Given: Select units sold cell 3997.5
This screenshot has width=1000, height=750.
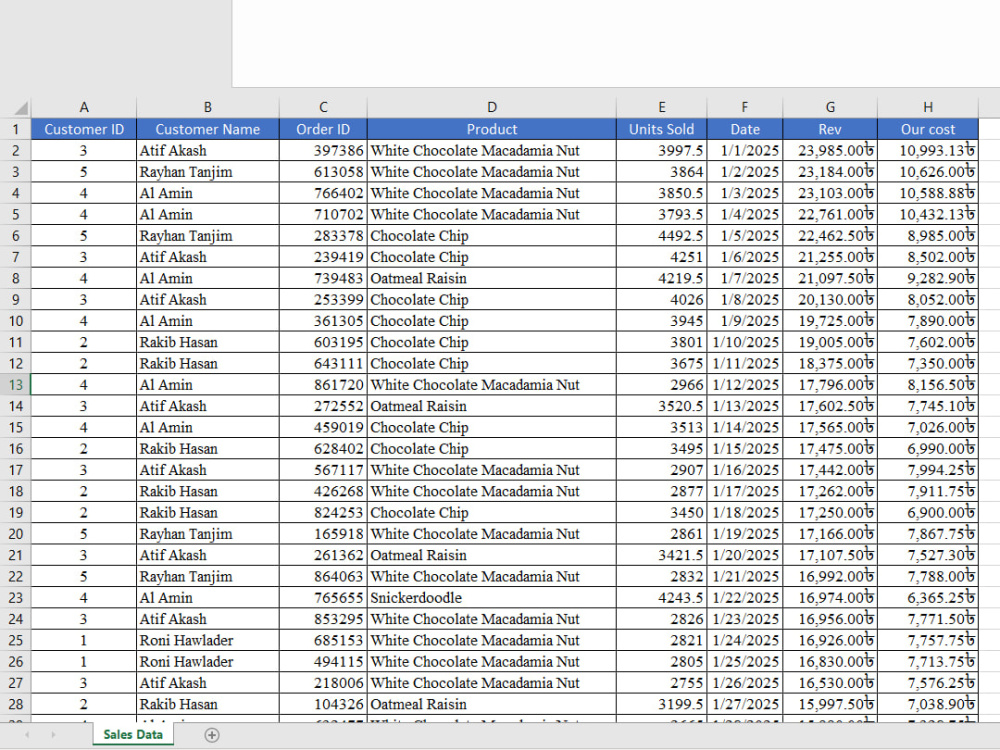Looking at the screenshot, I should click(661, 151).
